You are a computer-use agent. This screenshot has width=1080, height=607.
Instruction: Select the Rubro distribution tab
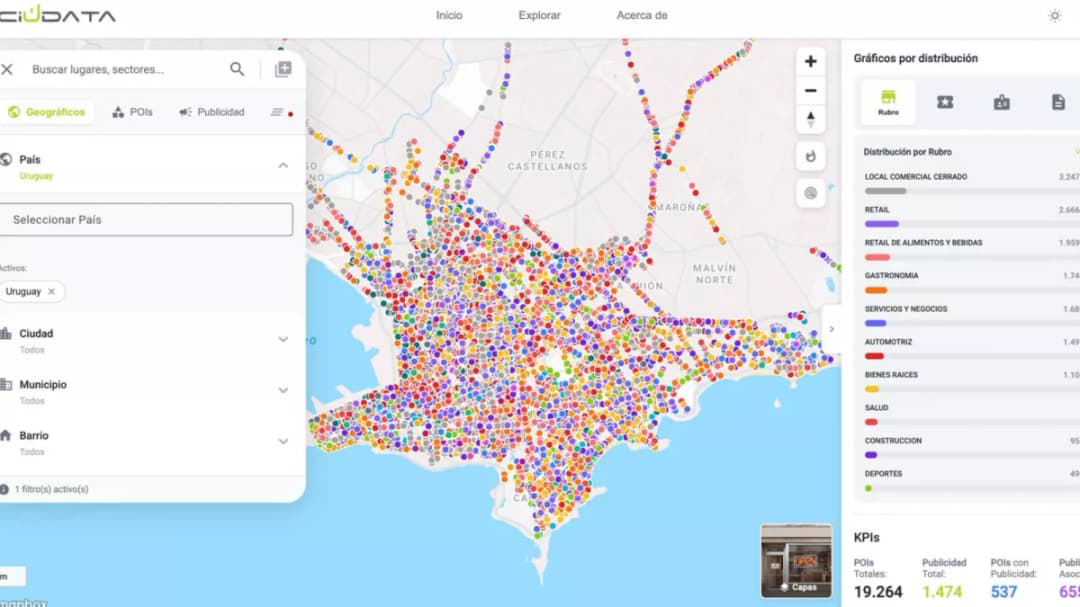[x=888, y=102]
